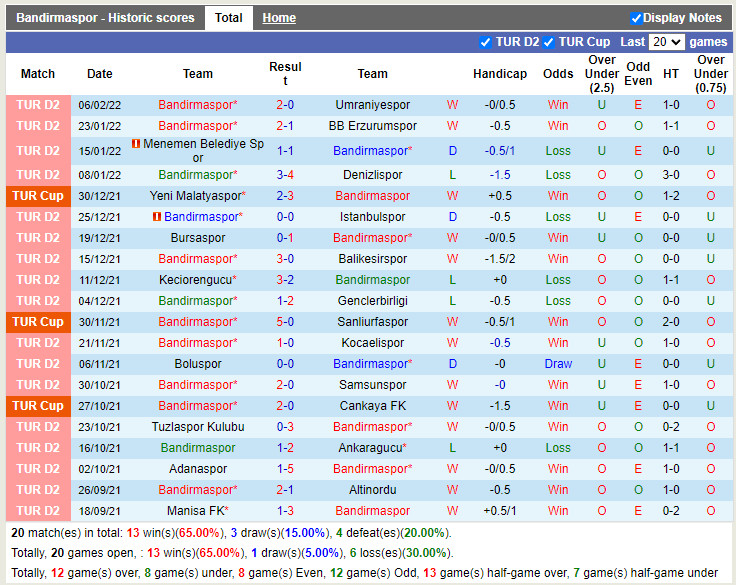The image size is (736, 585).
Task: Open the Yeni Malatyaspor team page
Action: [198, 196]
